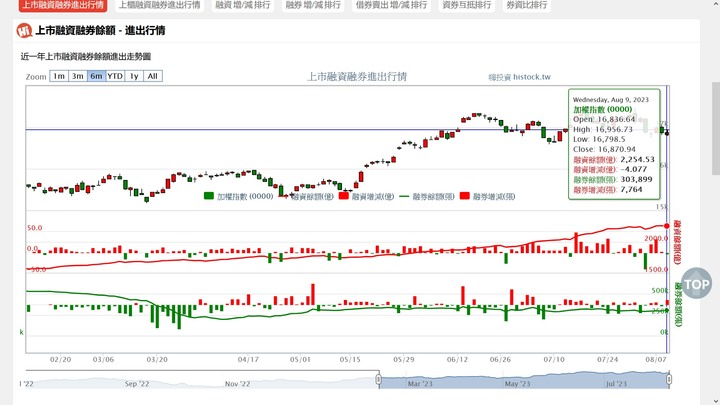The image size is (720, 405).
Task: Toggle the green 加權指數 (0000) legend marker
Action: tap(209, 196)
